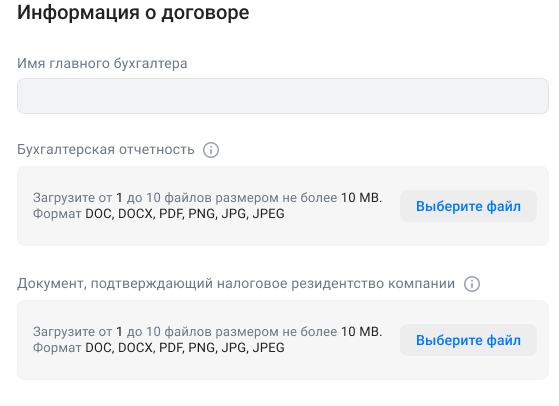The width and height of the screenshot is (559, 406).
Task: Choose file for Бухгалтерская отчетность upload
Action: pos(468,206)
